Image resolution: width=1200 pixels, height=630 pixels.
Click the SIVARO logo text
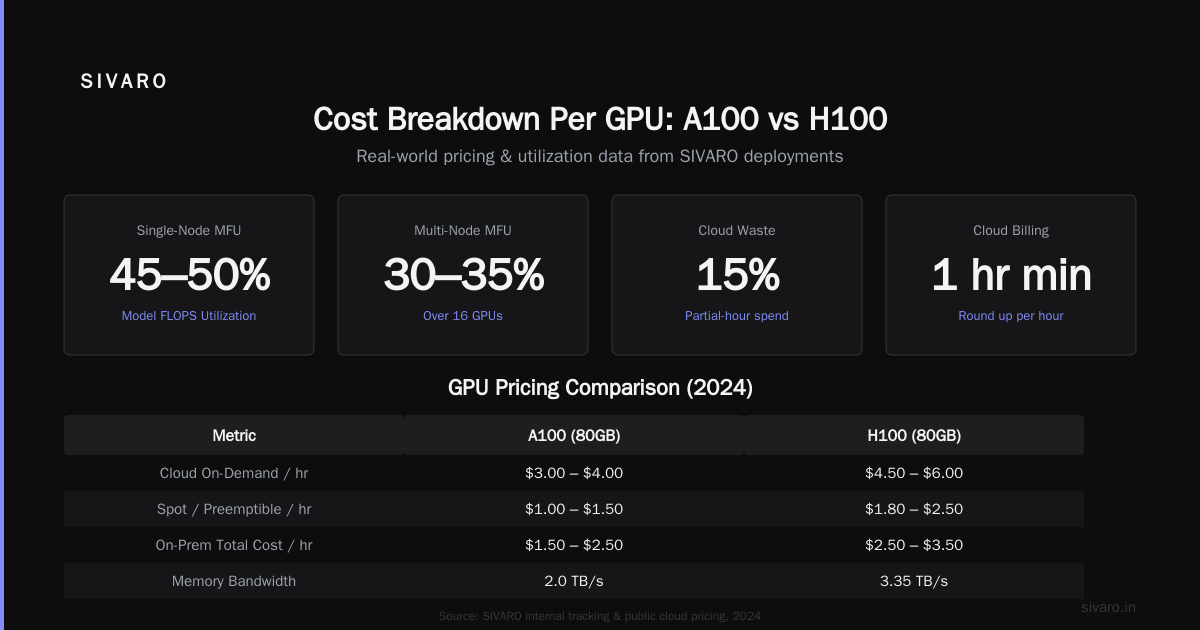[x=124, y=82]
